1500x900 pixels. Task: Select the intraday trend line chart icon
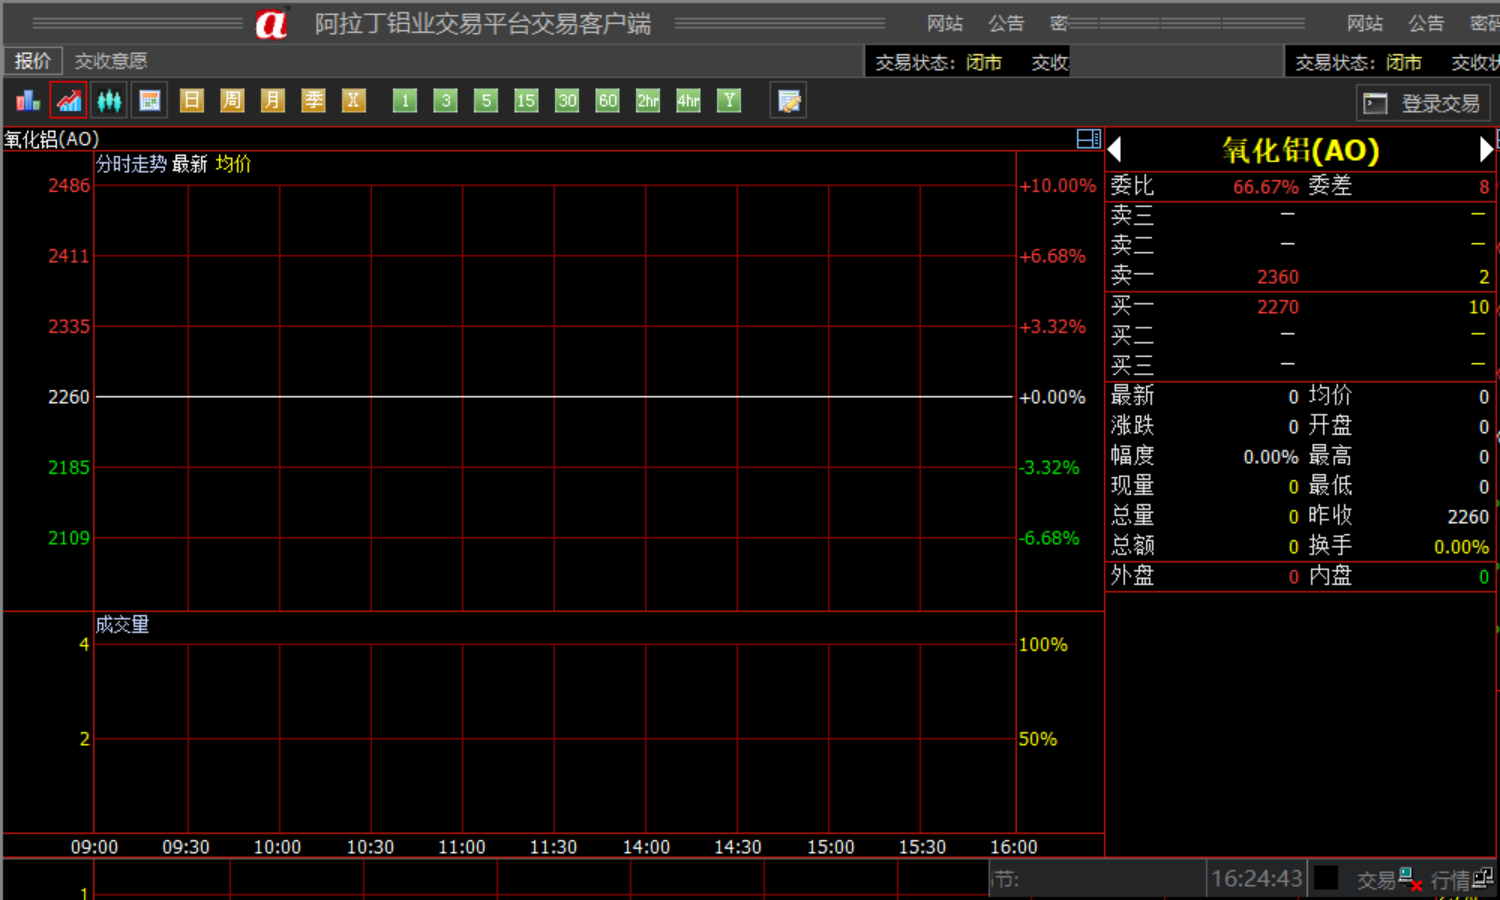pyautogui.click(x=68, y=101)
